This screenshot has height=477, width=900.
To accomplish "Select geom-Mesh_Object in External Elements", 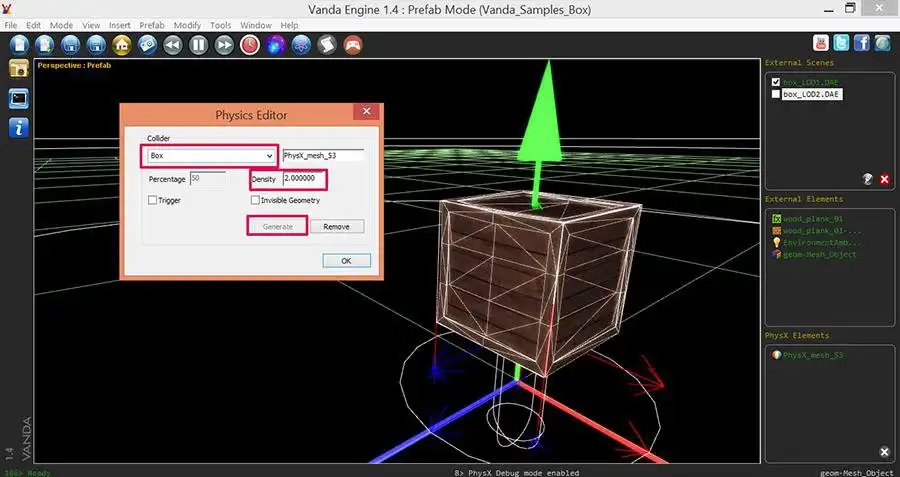I will [819, 254].
